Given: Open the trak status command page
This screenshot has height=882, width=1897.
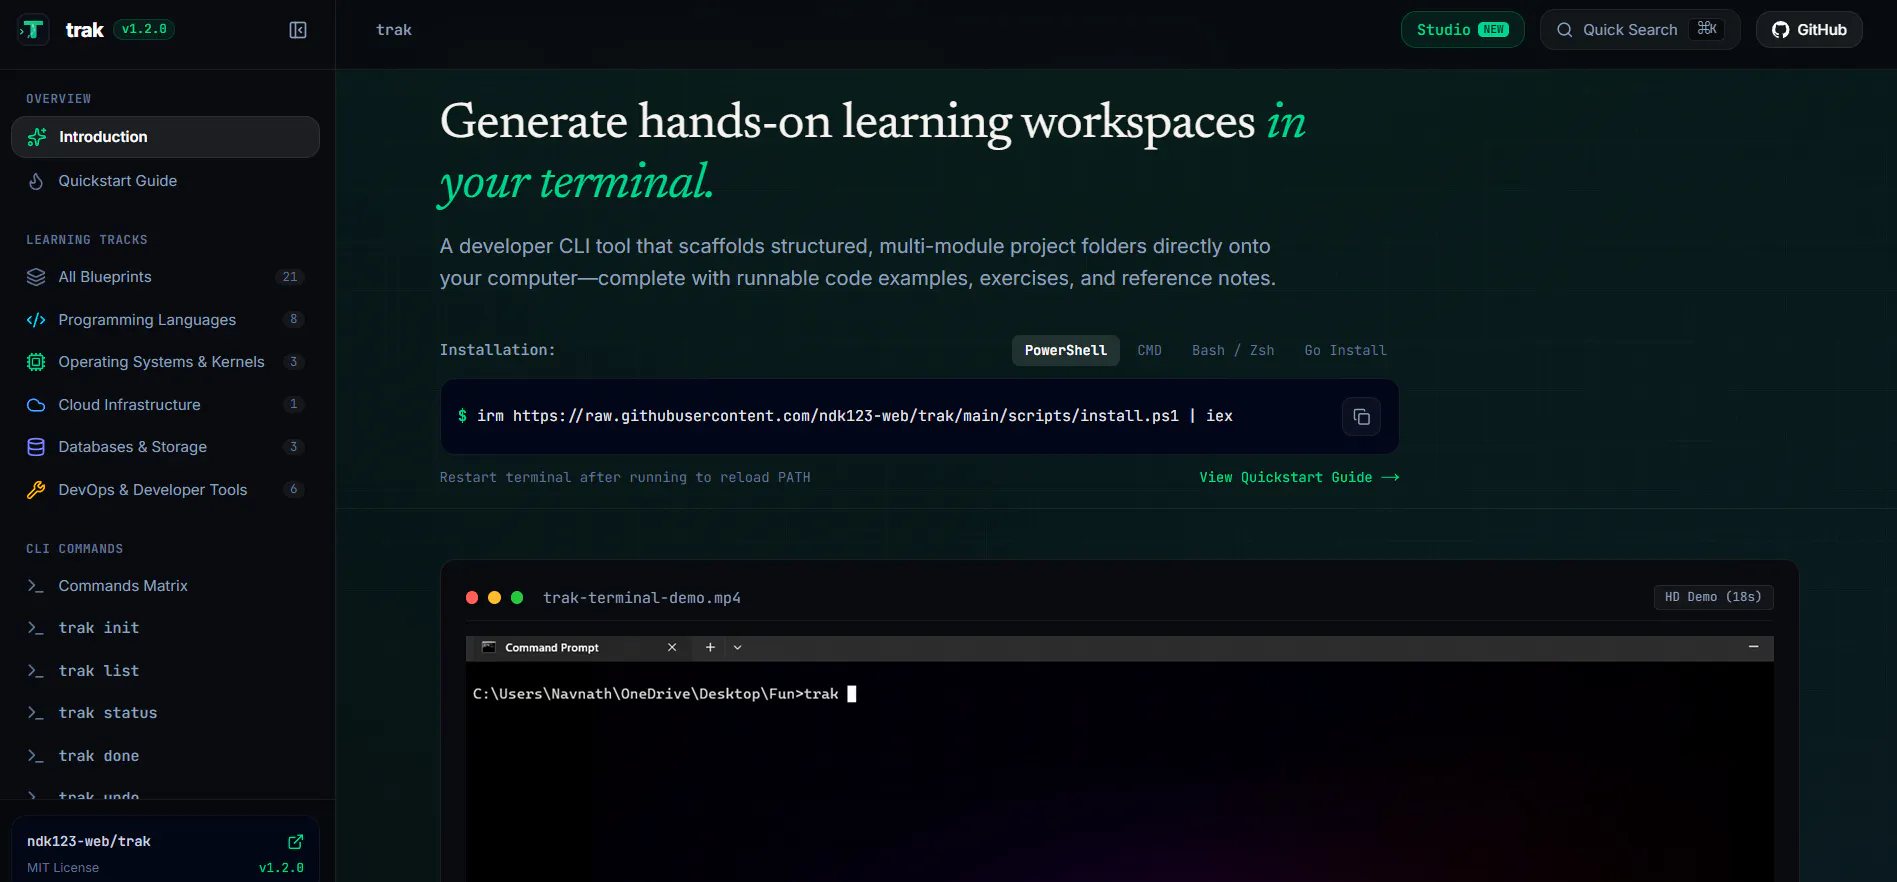Looking at the screenshot, I should tap(165, 713).
